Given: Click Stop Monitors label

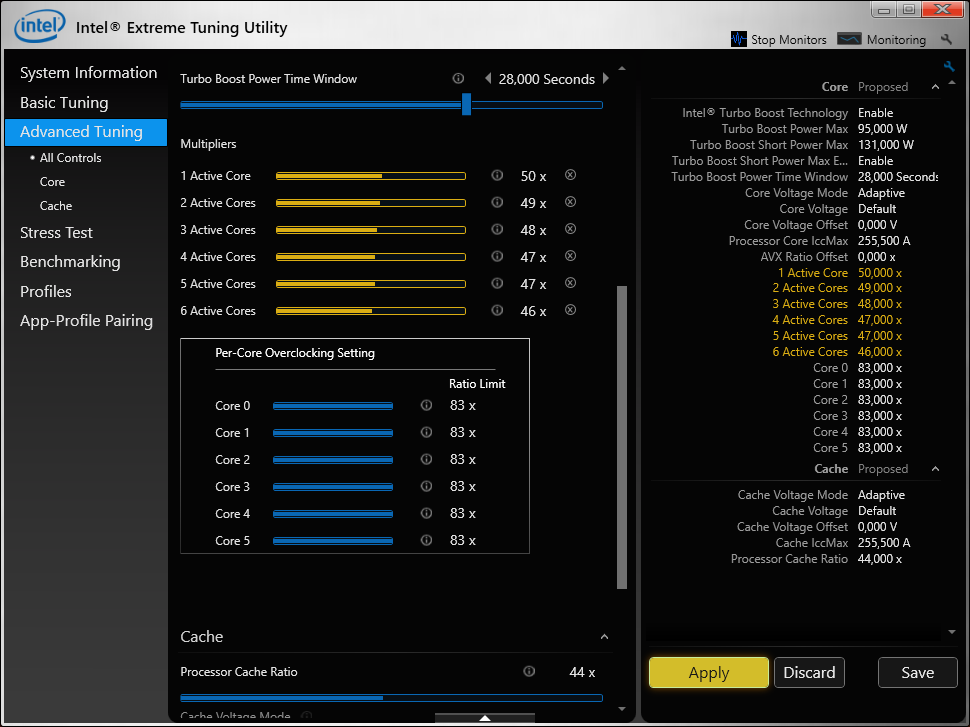Looking at the screenshot, I should 789,40.
